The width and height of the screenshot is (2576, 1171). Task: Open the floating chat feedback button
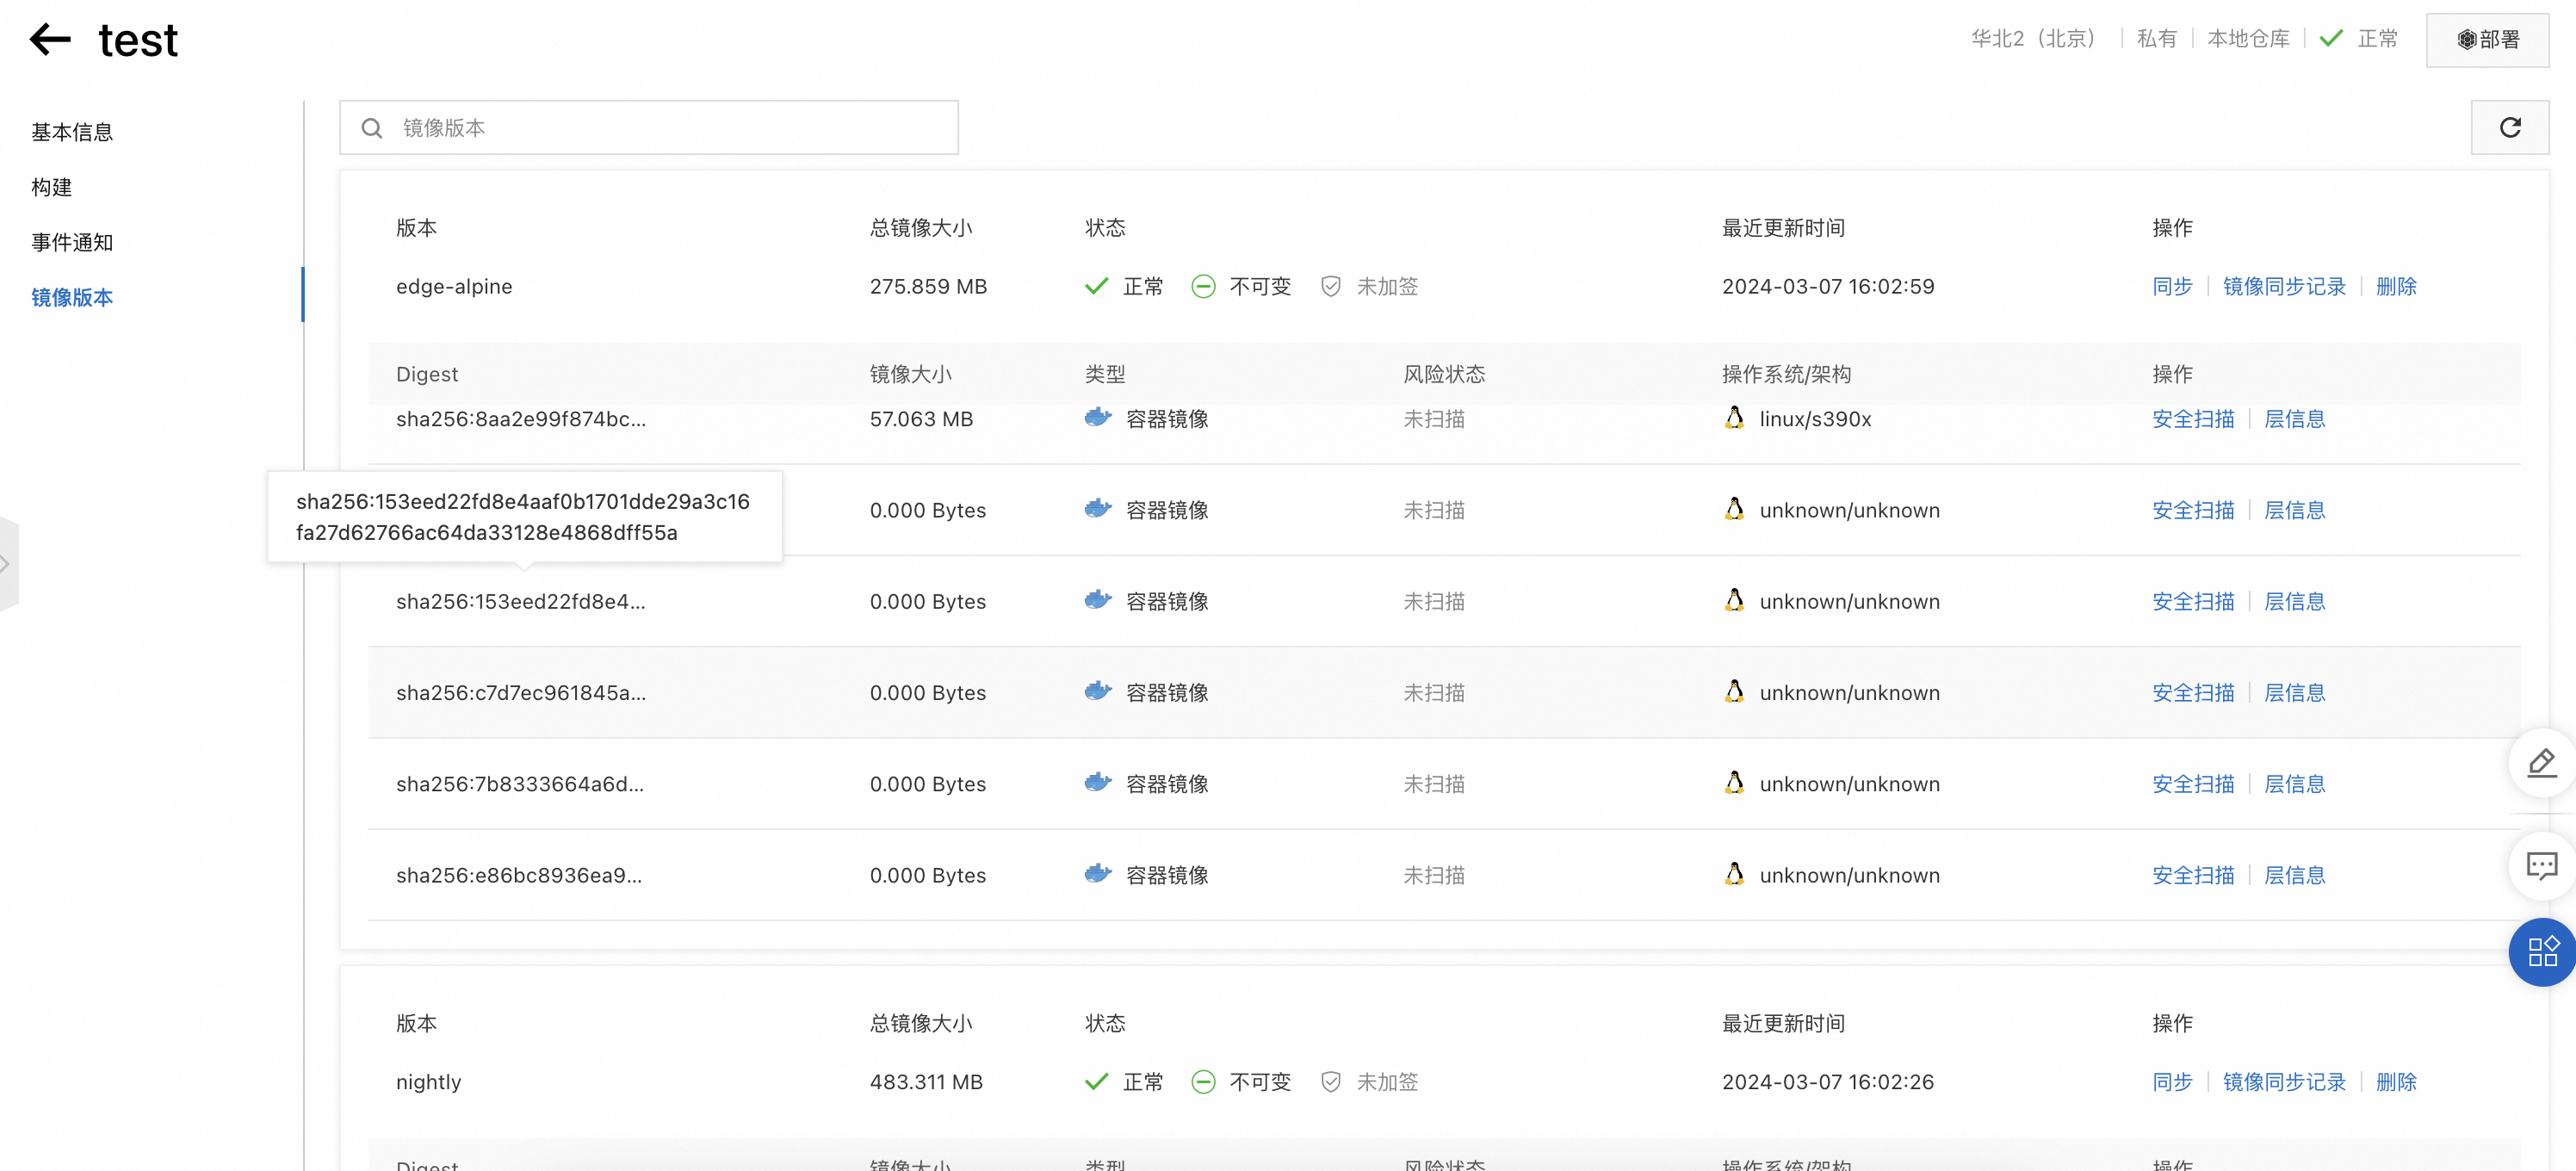tap(2541, 865)
